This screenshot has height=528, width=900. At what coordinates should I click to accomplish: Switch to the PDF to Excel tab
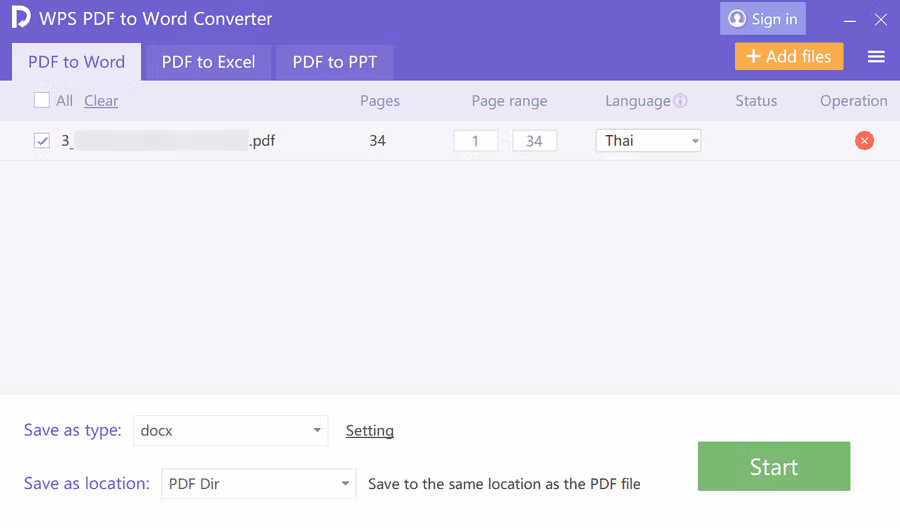point(208,62)
